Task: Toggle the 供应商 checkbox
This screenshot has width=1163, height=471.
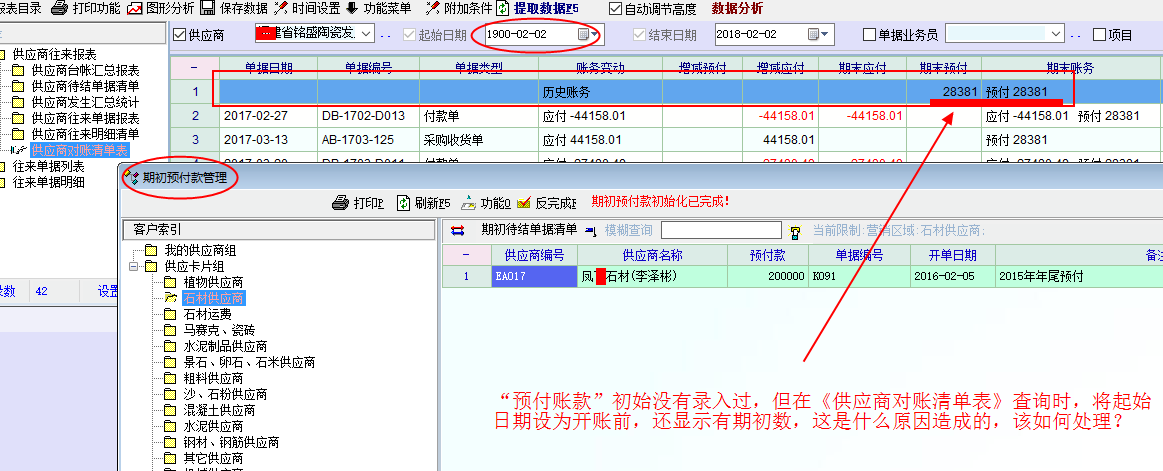Action: point(180,35)
